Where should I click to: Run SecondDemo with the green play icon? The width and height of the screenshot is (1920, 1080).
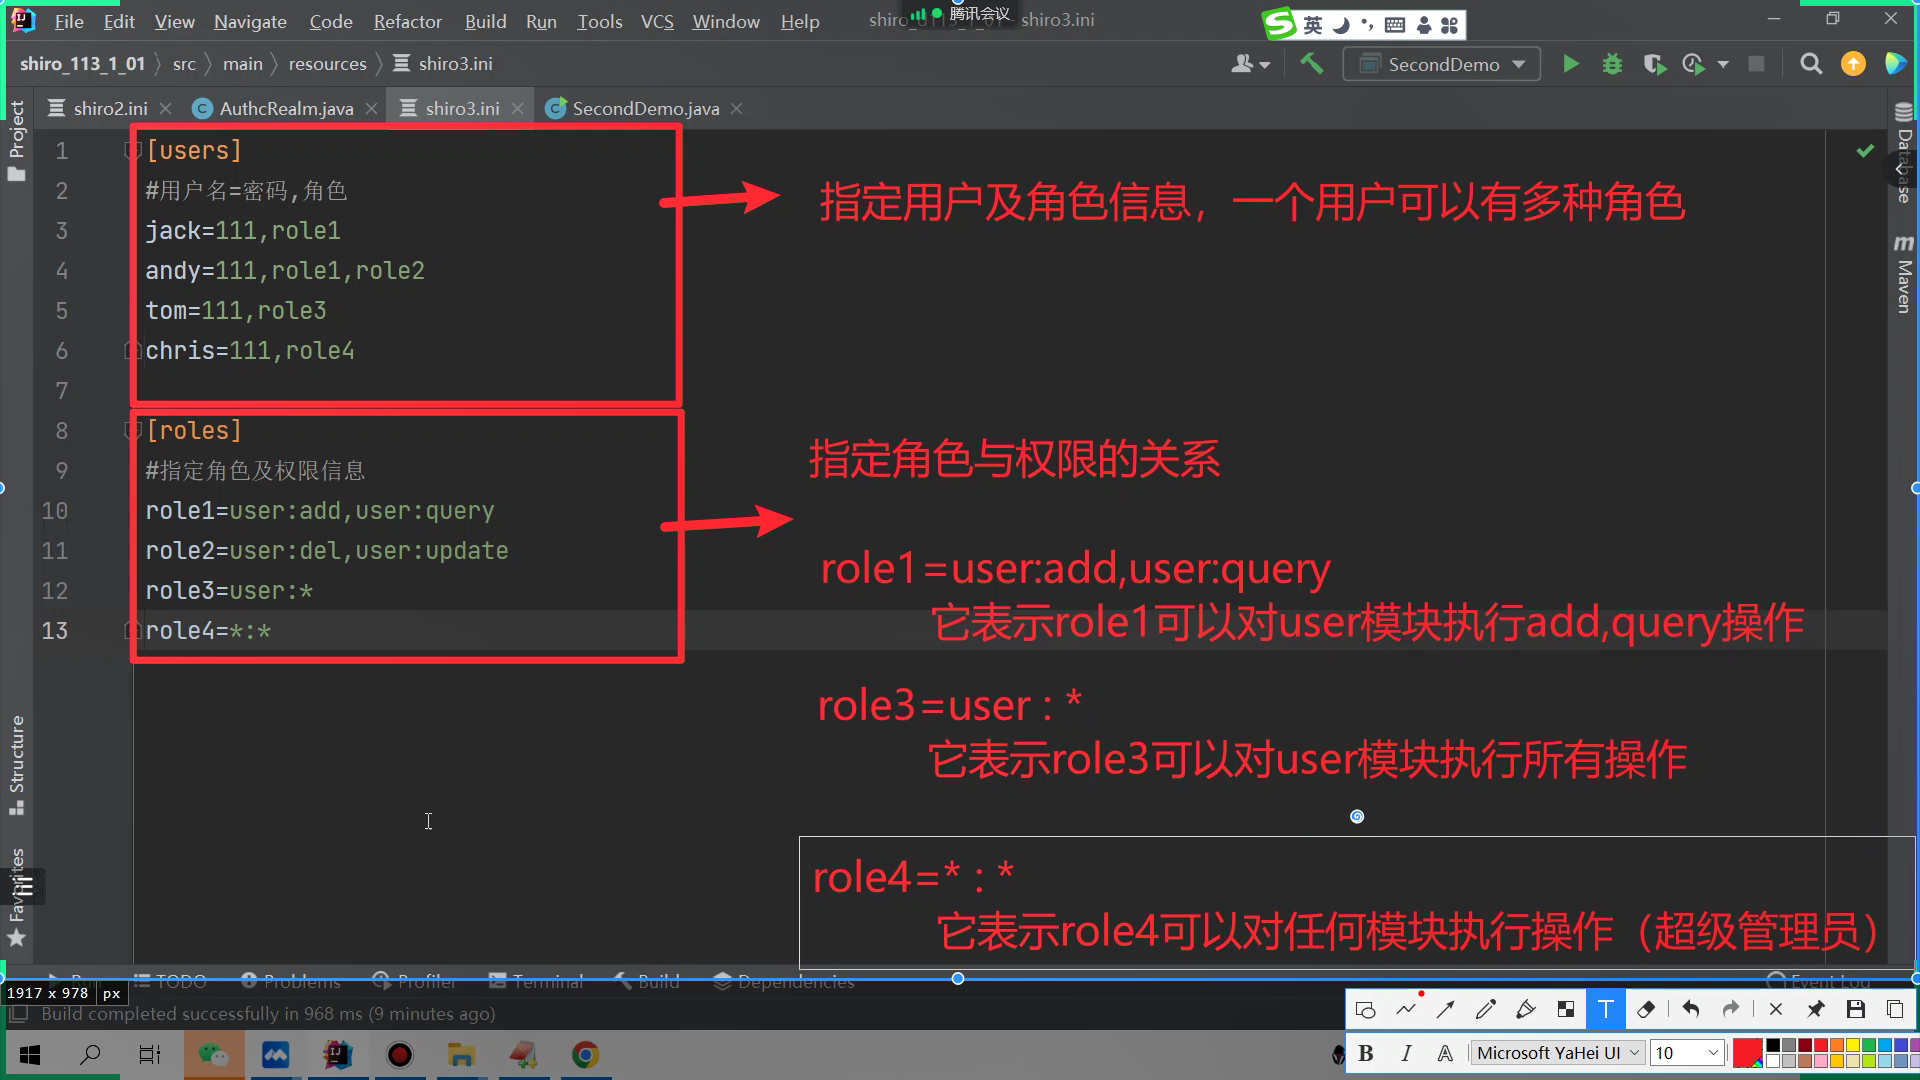(x=1571, y=64)
